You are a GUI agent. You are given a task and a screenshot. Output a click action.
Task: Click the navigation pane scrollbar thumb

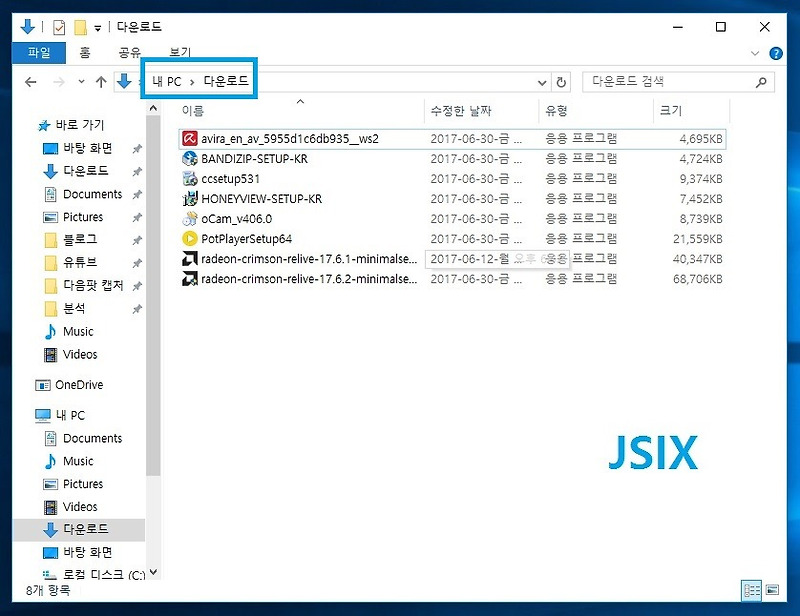point(153,296)
